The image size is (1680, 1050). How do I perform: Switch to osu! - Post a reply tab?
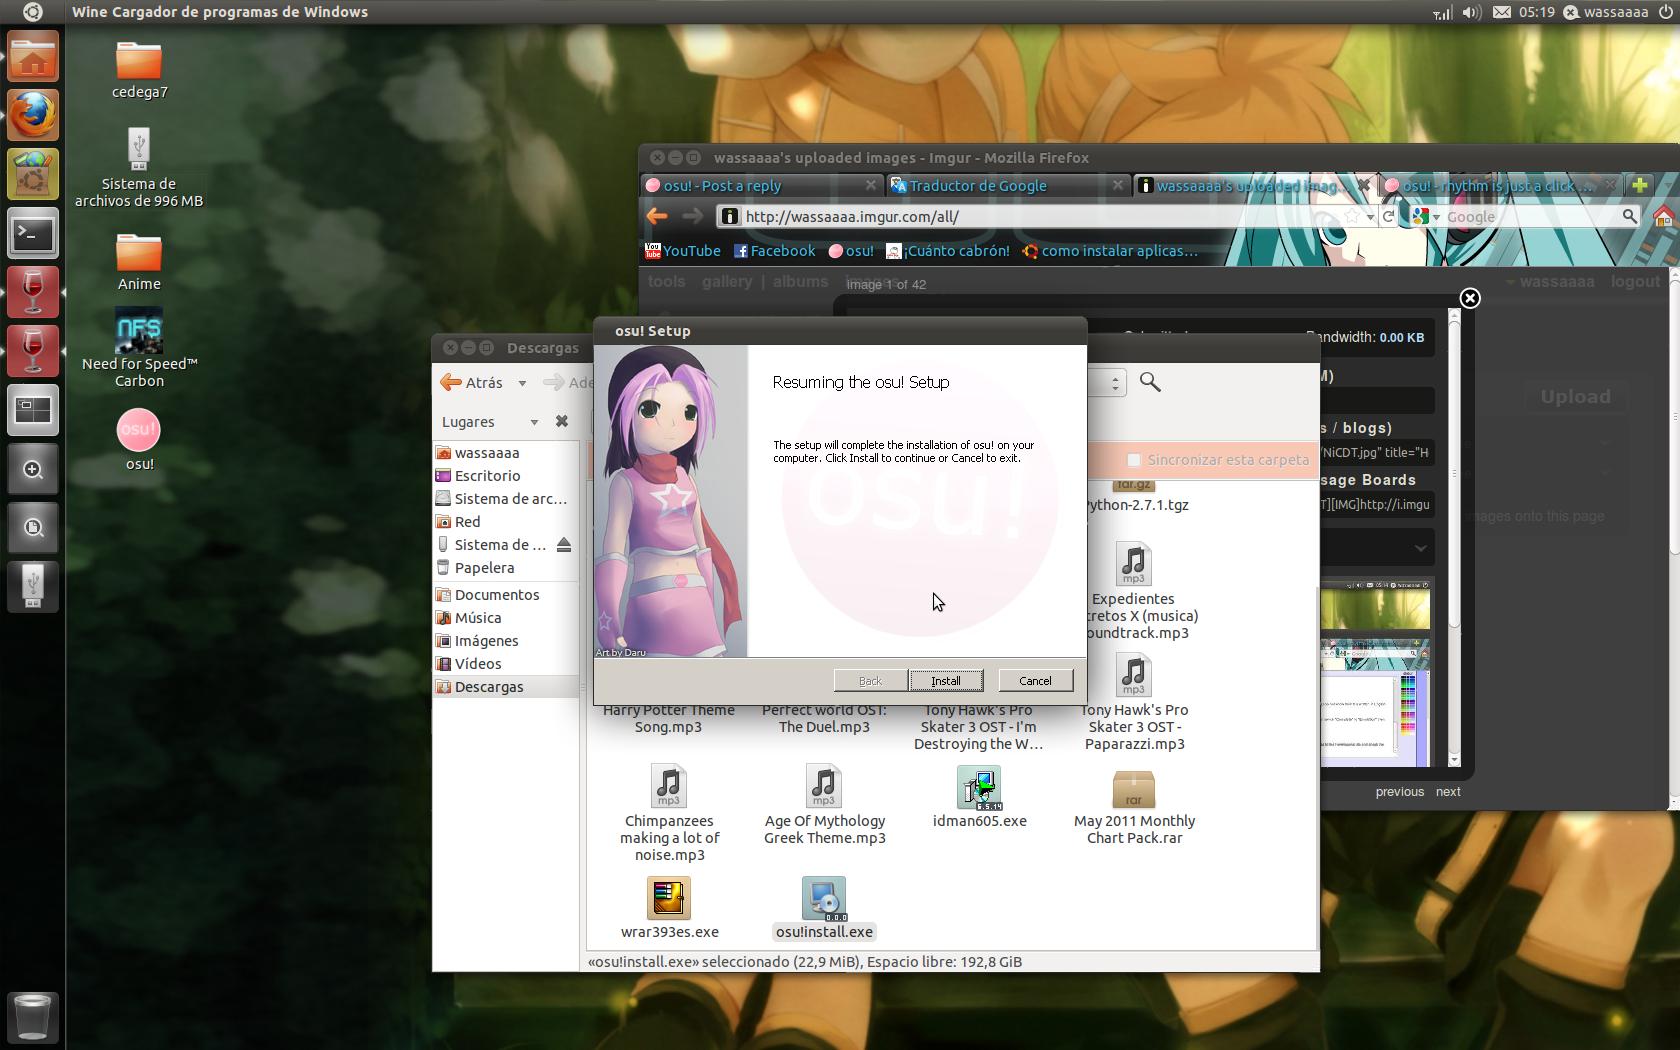click(760, 185)
